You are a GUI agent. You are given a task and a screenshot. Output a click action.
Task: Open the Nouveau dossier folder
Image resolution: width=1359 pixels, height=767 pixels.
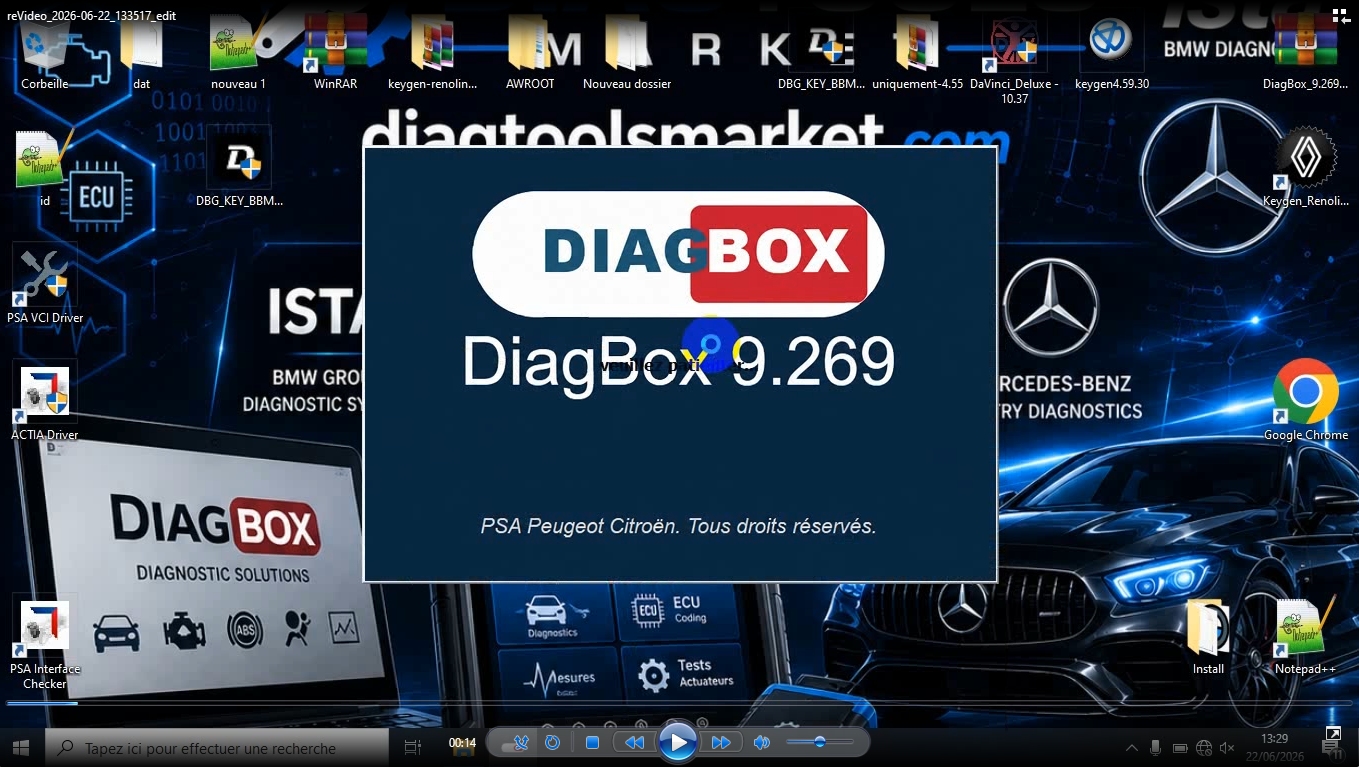click(x=627, y=50)
